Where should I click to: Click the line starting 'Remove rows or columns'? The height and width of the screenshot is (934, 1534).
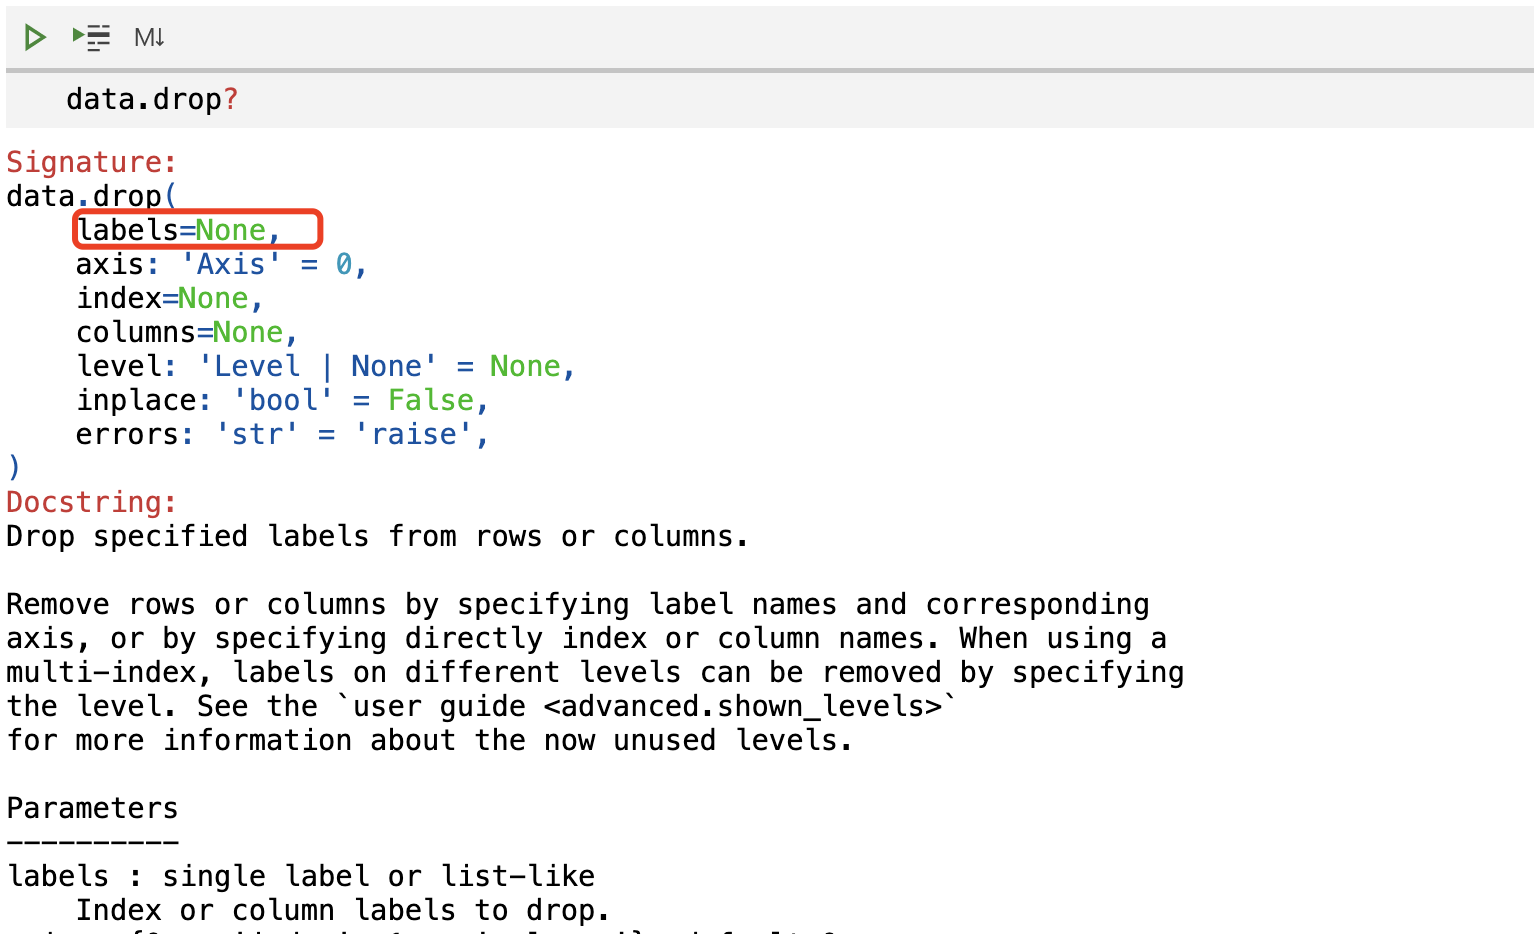click(x=578, y=604)
